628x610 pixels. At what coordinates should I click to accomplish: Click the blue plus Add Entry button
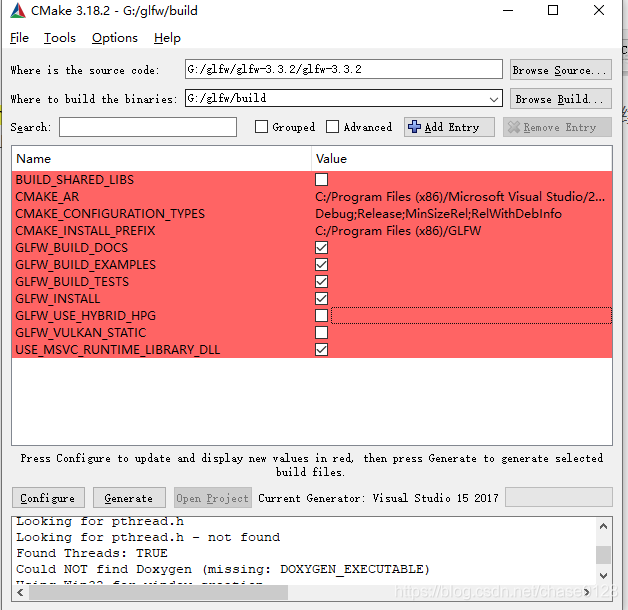point(449,127)
